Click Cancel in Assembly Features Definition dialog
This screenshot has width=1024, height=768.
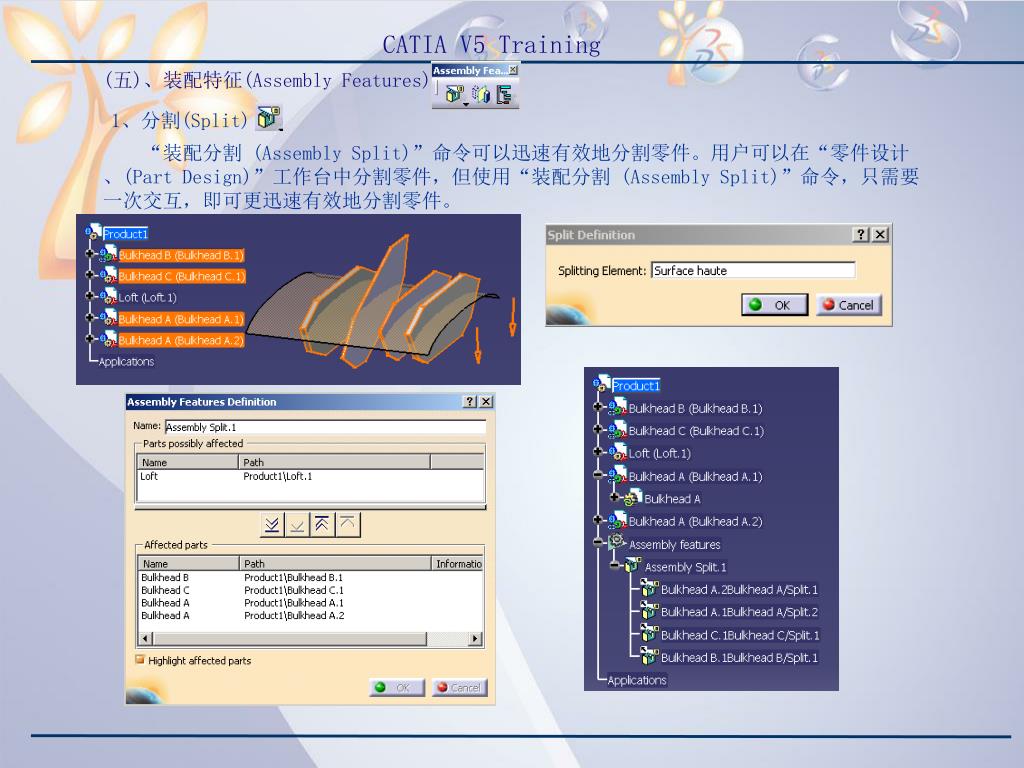pos(459,688)
